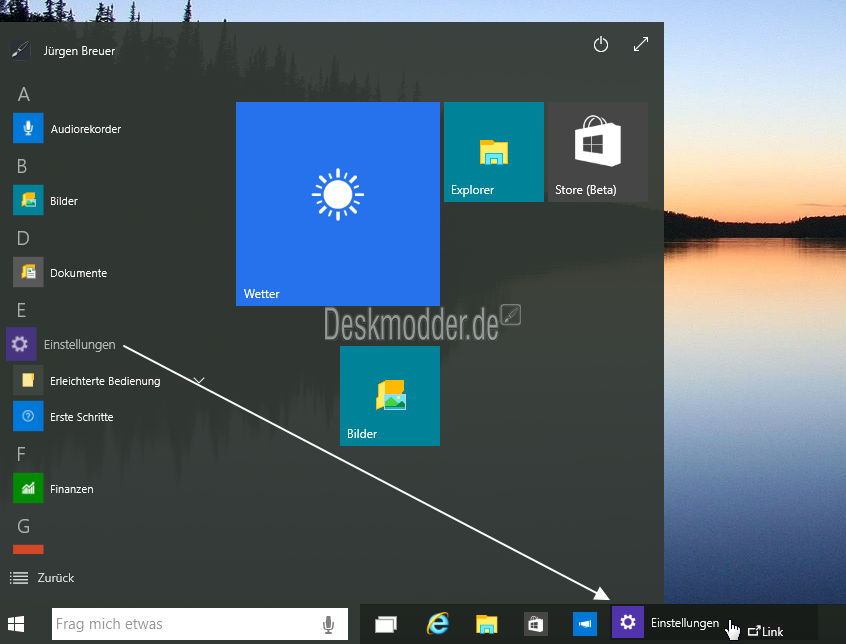Activate the search box microphone
The height and width of the screenshot is (644, 846).
pyautogui.click(x=328, y=625)
